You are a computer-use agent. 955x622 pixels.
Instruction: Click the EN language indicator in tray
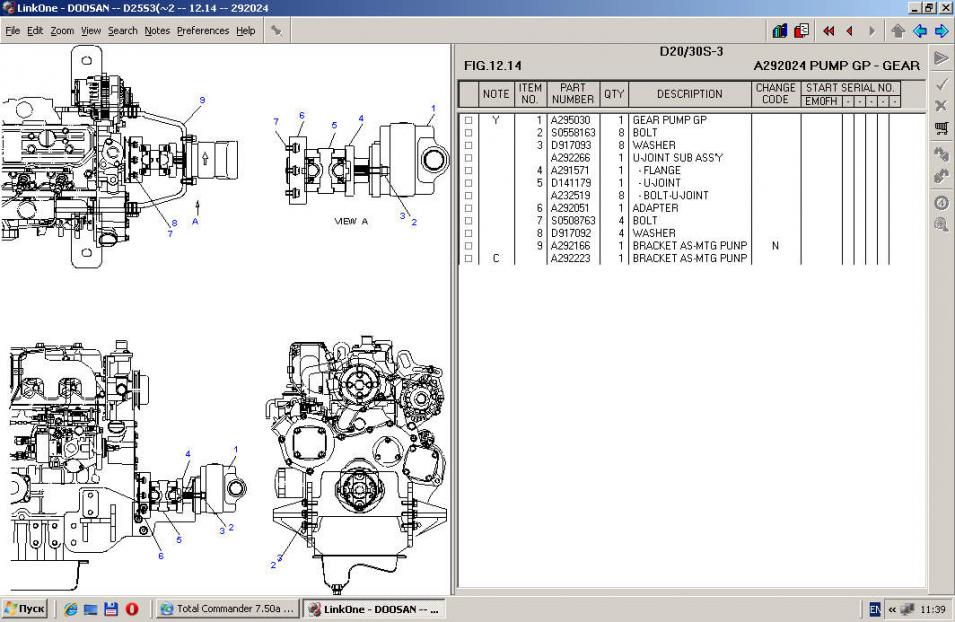(875, 609)
